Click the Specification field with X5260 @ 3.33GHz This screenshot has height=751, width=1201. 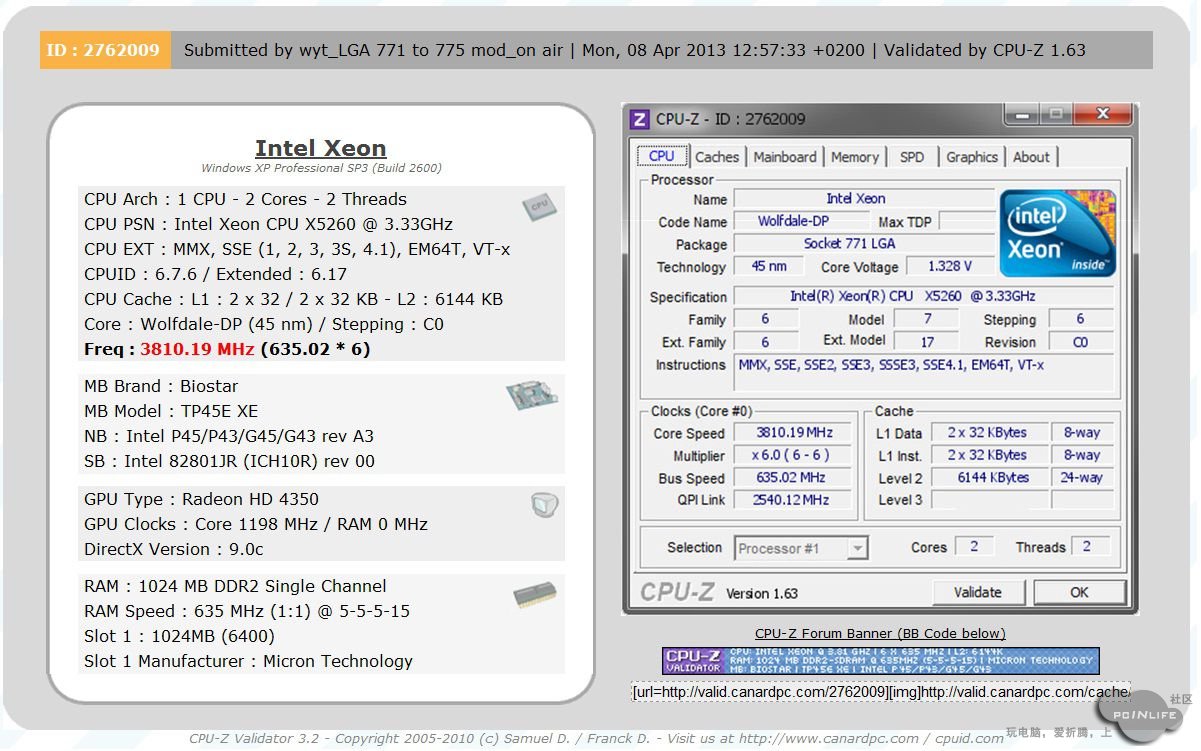tap(924, 296)
